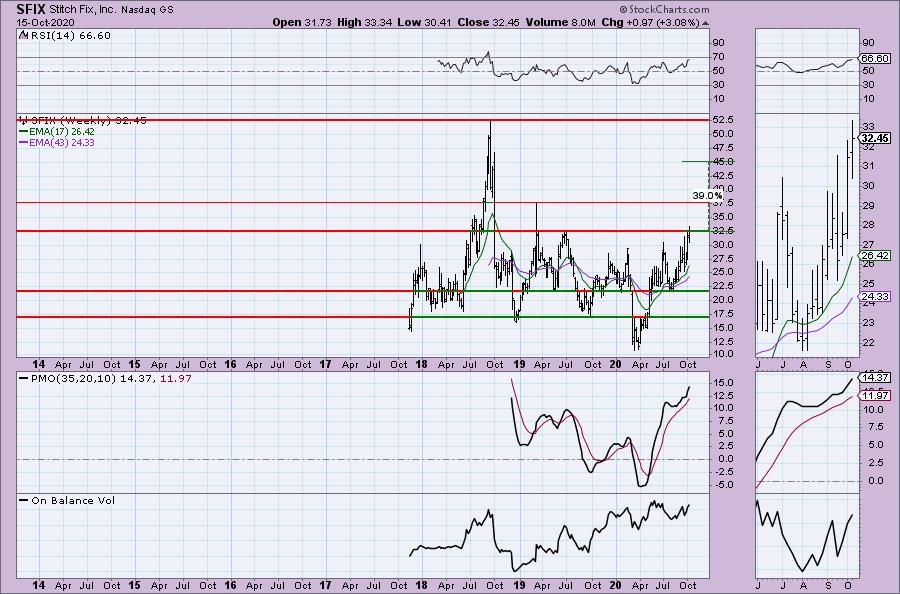Screen dimensions: 900x594
Task: Click the 24.33 EMA value tag on the right axis
Action: click(876, 297)
